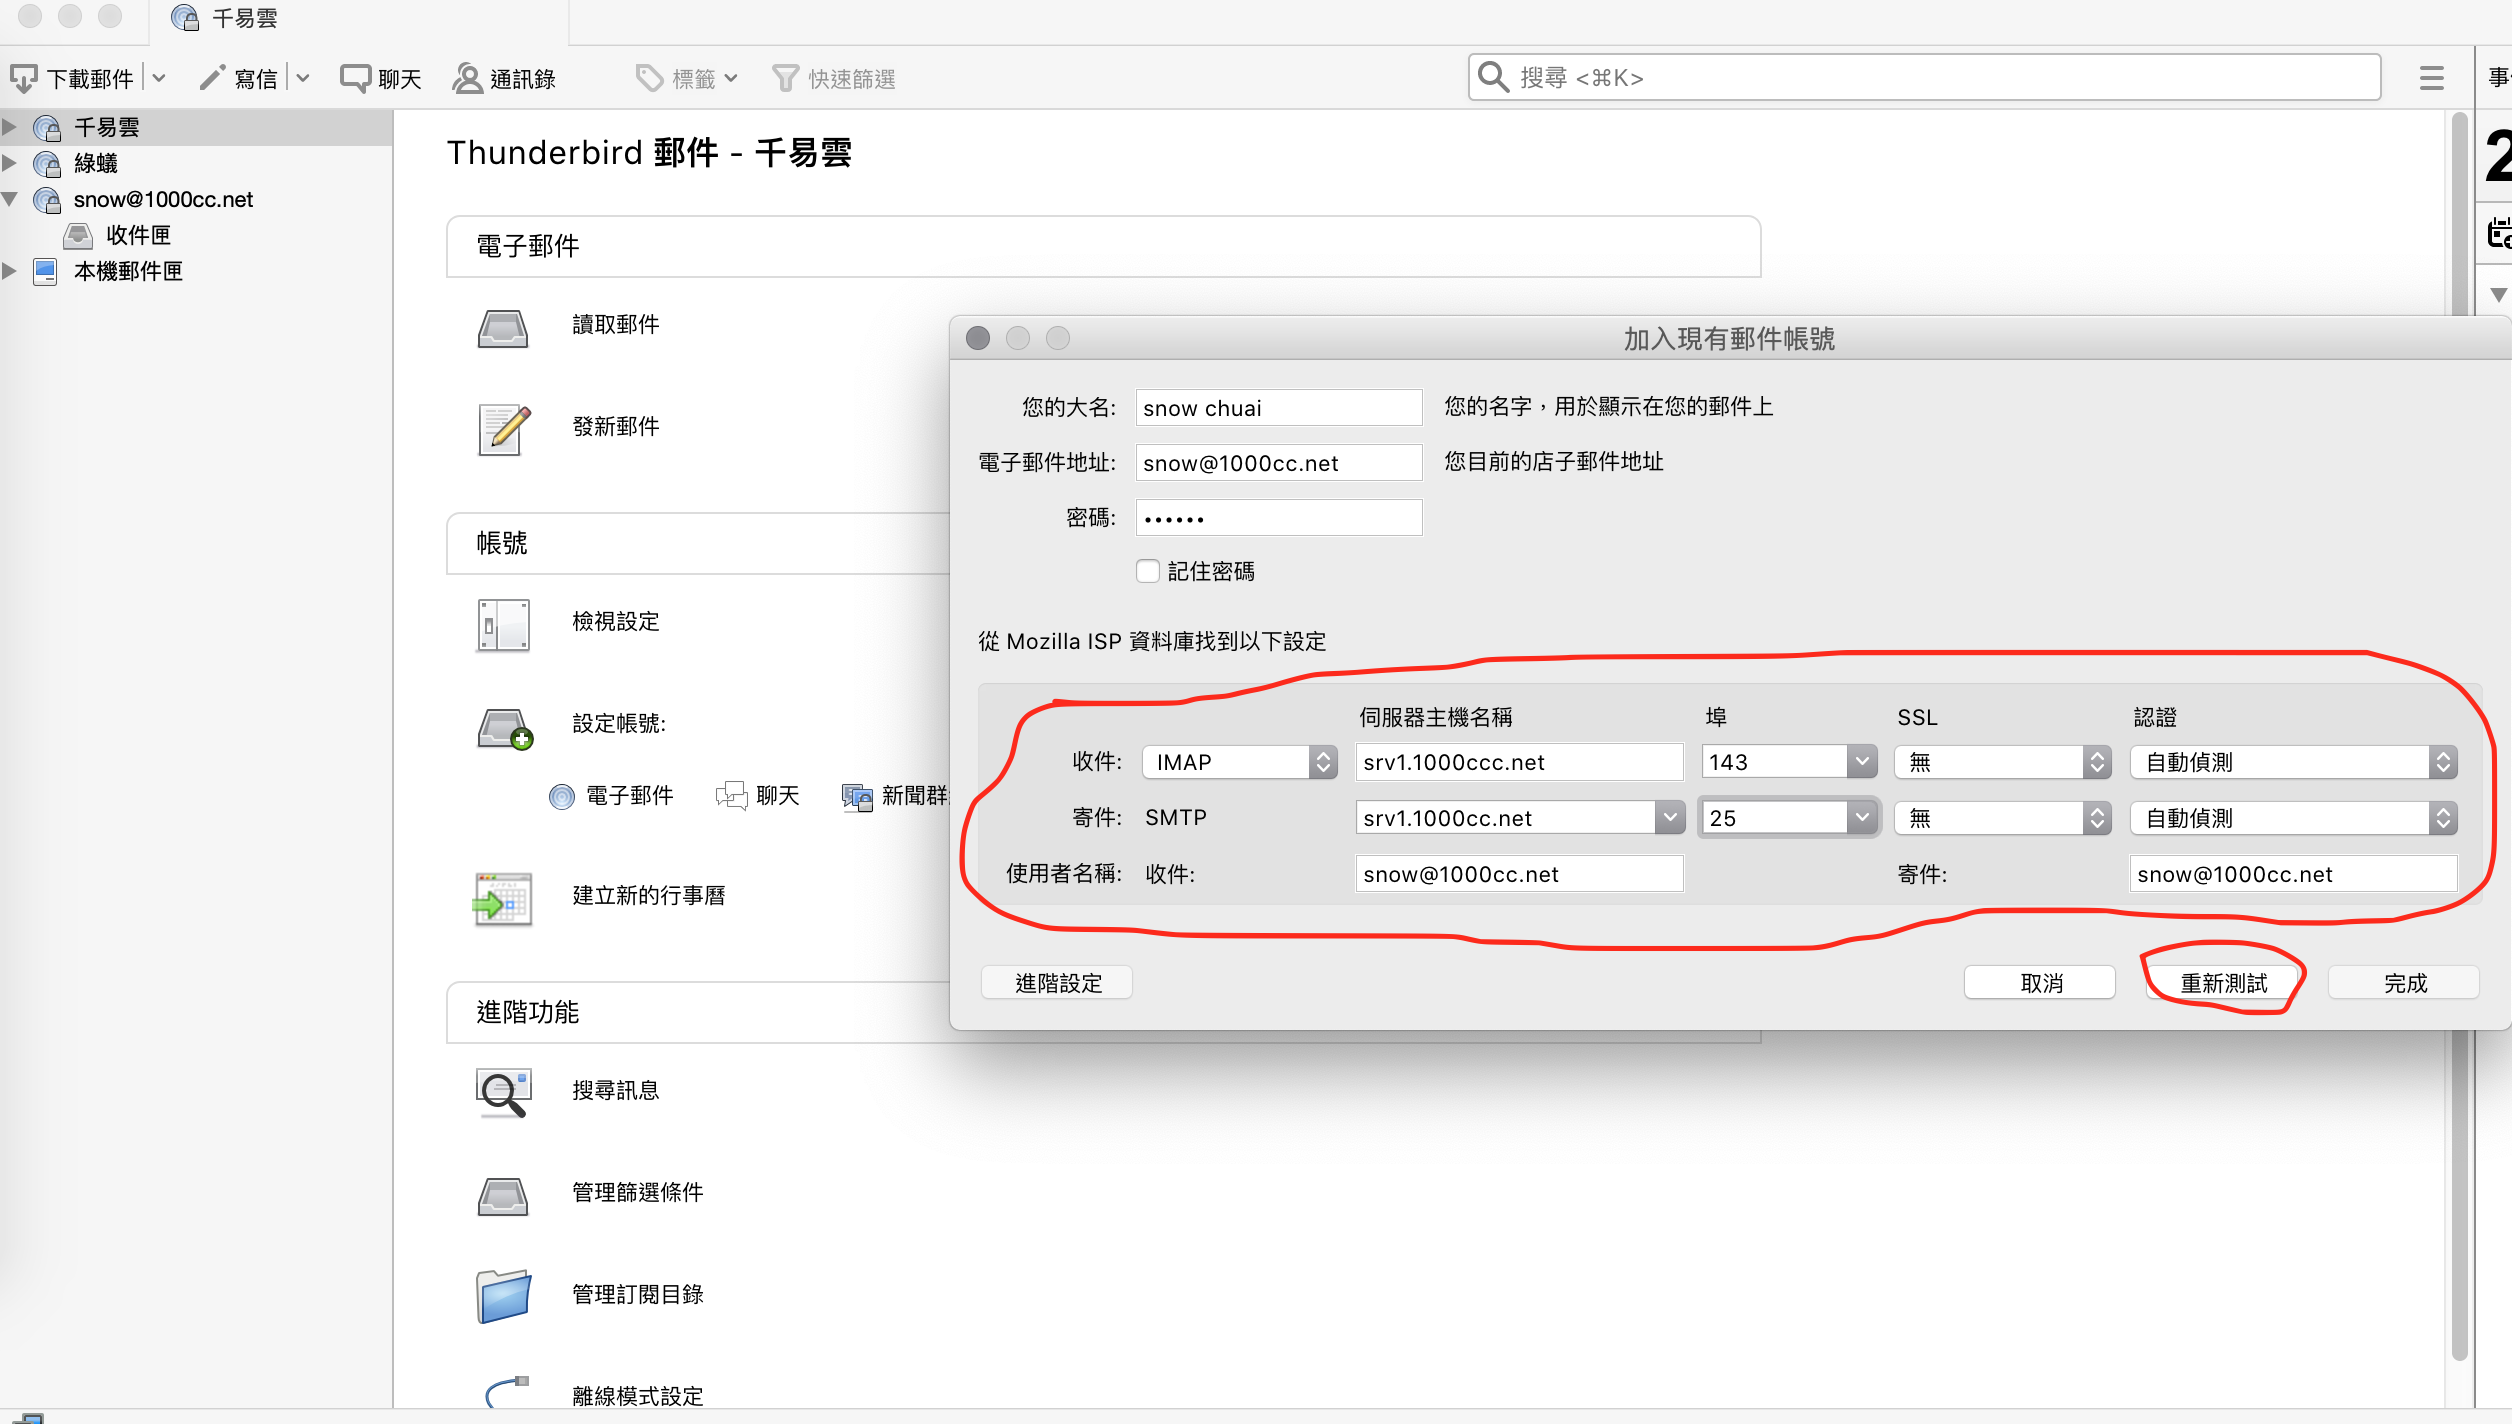This screenshot has width=2512, height=1424.
Task: Open outgoing SMTP hostname dropdown arrow
Action: pos(1670,818)
